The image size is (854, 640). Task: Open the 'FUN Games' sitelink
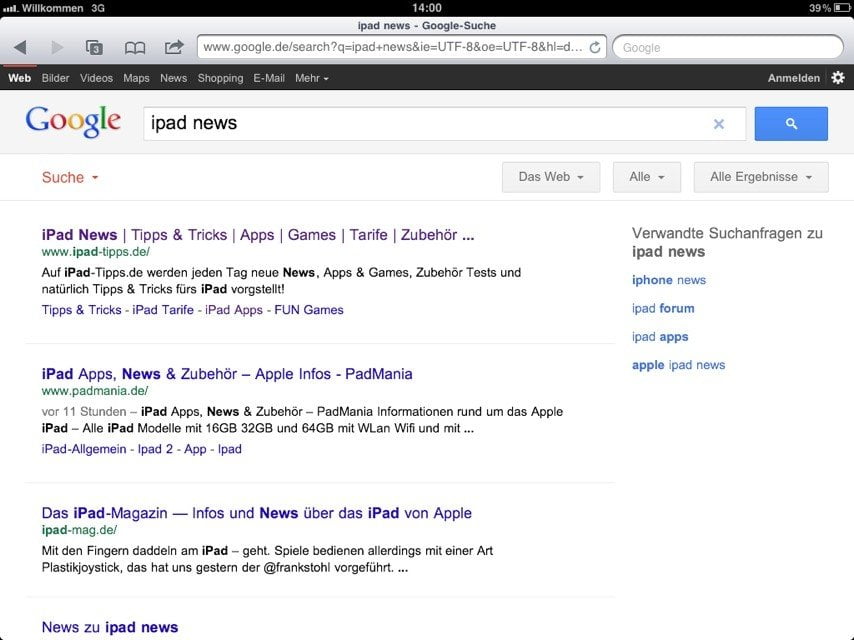pos(309,310)
